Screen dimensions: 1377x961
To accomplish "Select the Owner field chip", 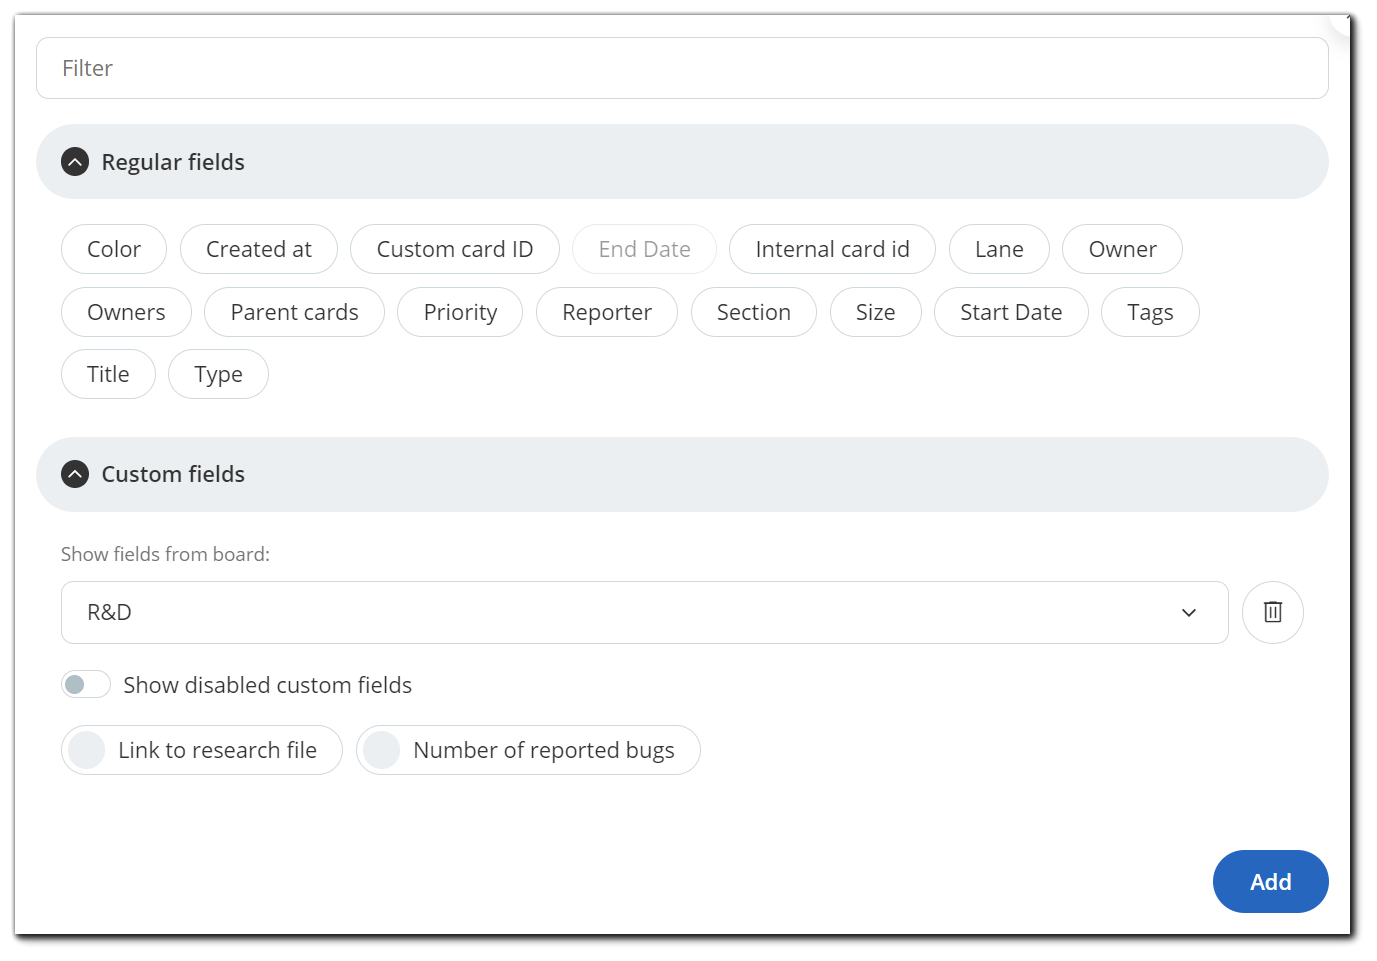I will (x=1122, y=249).
